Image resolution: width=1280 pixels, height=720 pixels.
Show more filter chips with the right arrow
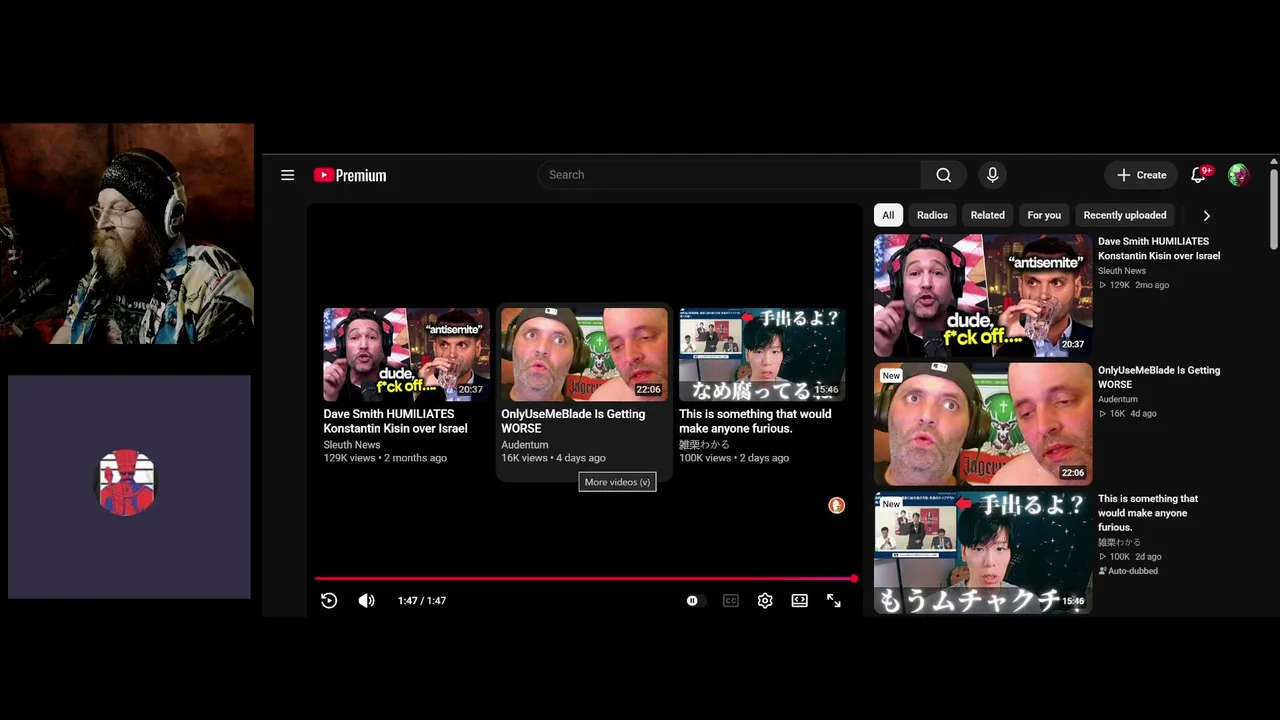pos(1206,215)
